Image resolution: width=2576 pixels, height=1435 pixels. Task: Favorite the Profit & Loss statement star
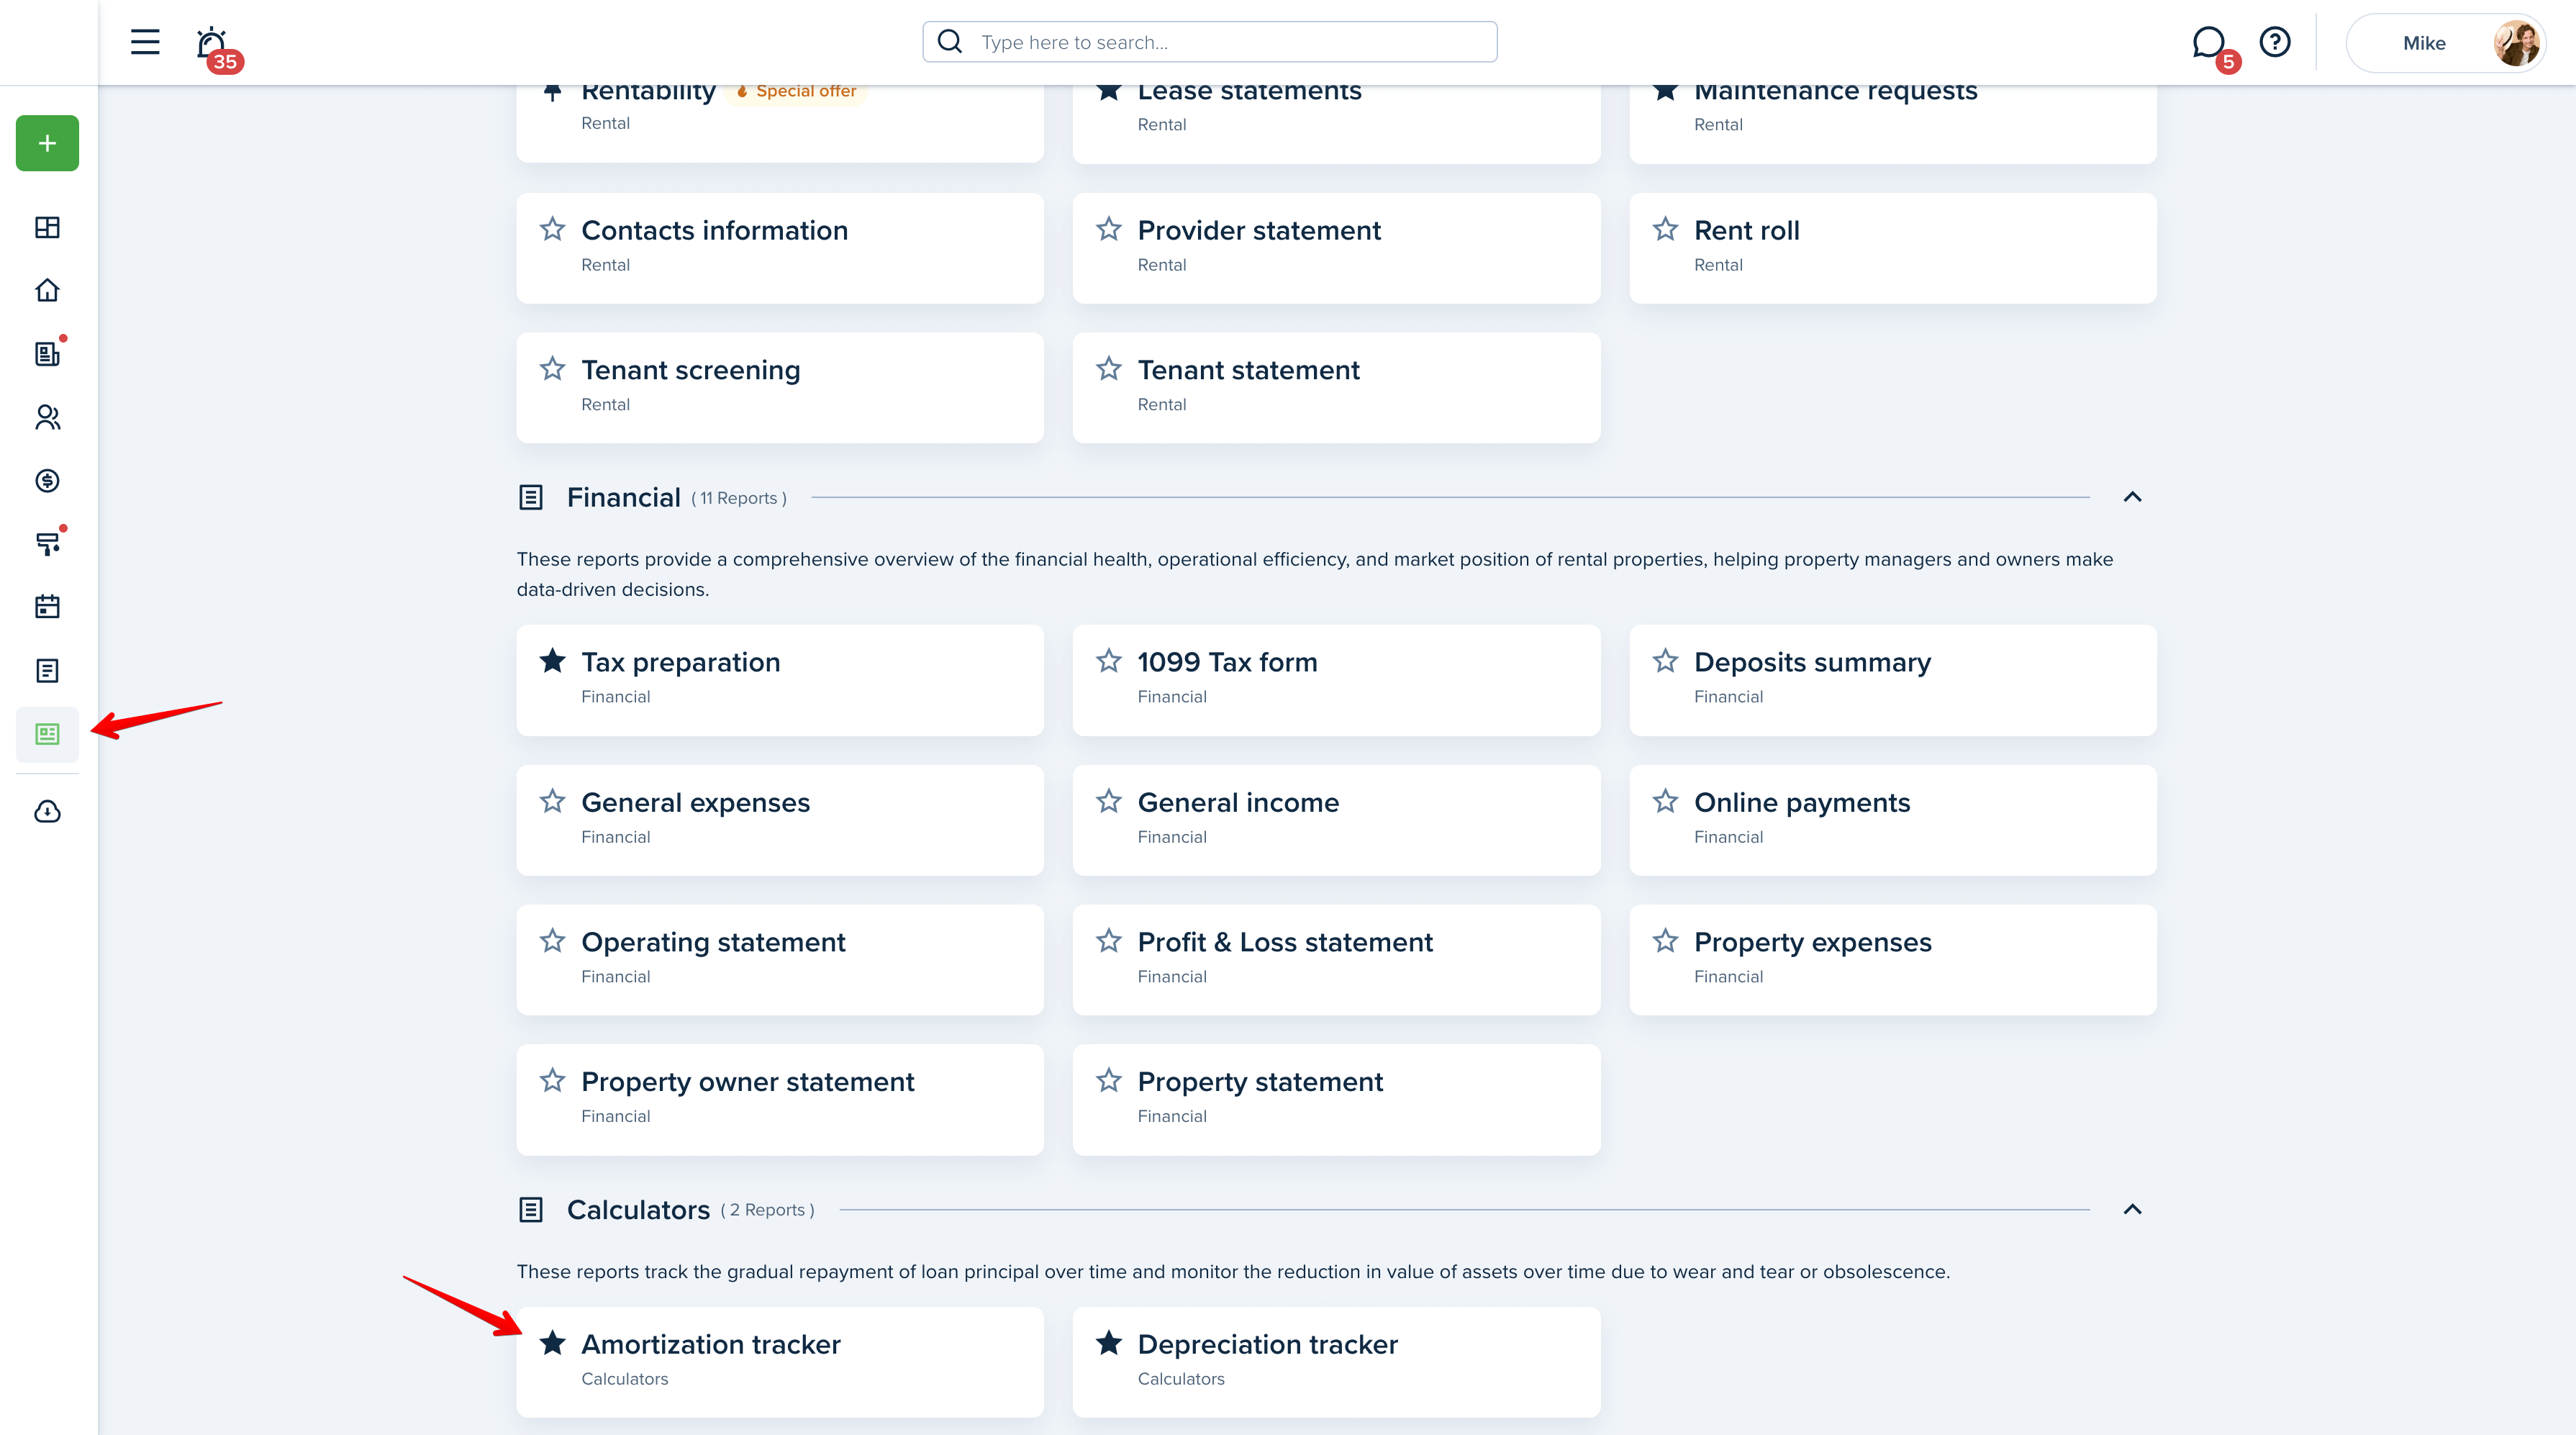click(1108, 941)
